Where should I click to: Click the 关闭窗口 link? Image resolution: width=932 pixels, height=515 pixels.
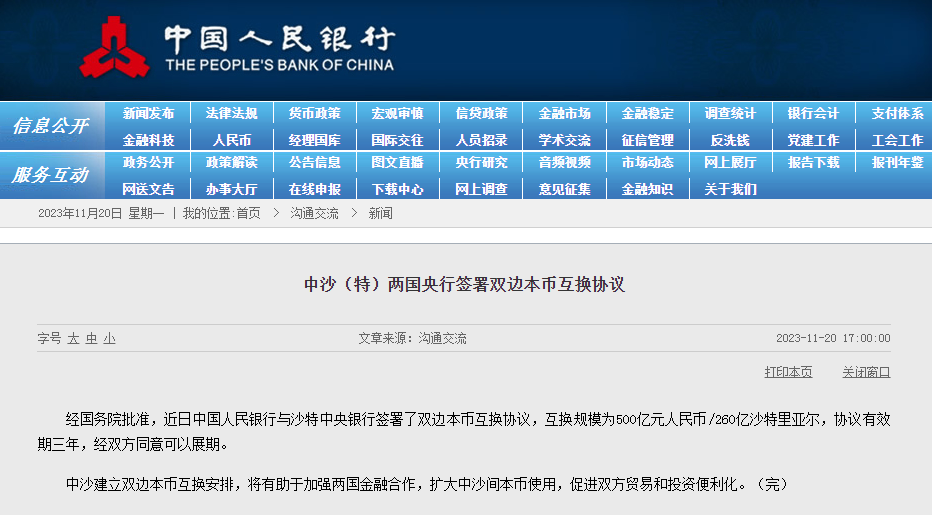(x=866, y=372)
